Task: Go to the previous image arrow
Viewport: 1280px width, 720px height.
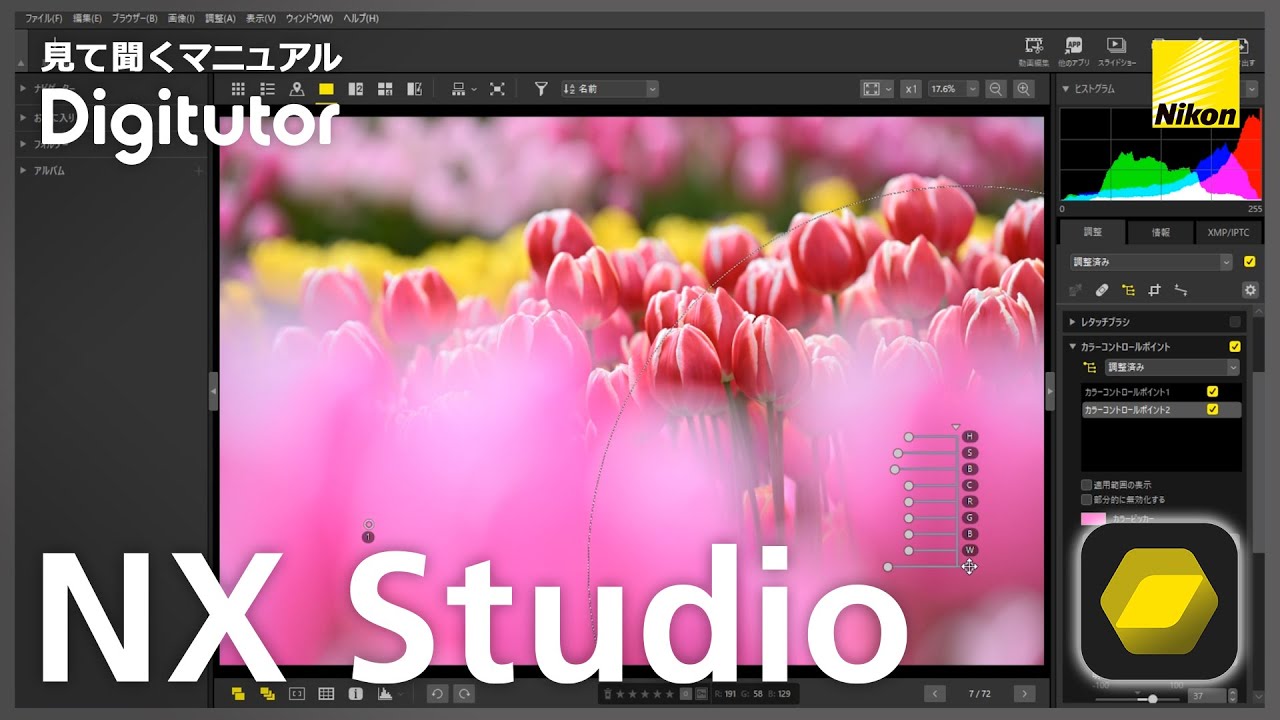Action: click(x=934, y=693)
